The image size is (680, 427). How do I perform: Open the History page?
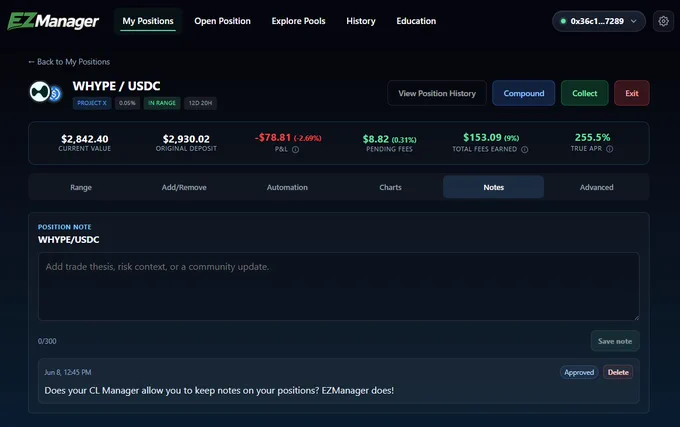(361, 21)
